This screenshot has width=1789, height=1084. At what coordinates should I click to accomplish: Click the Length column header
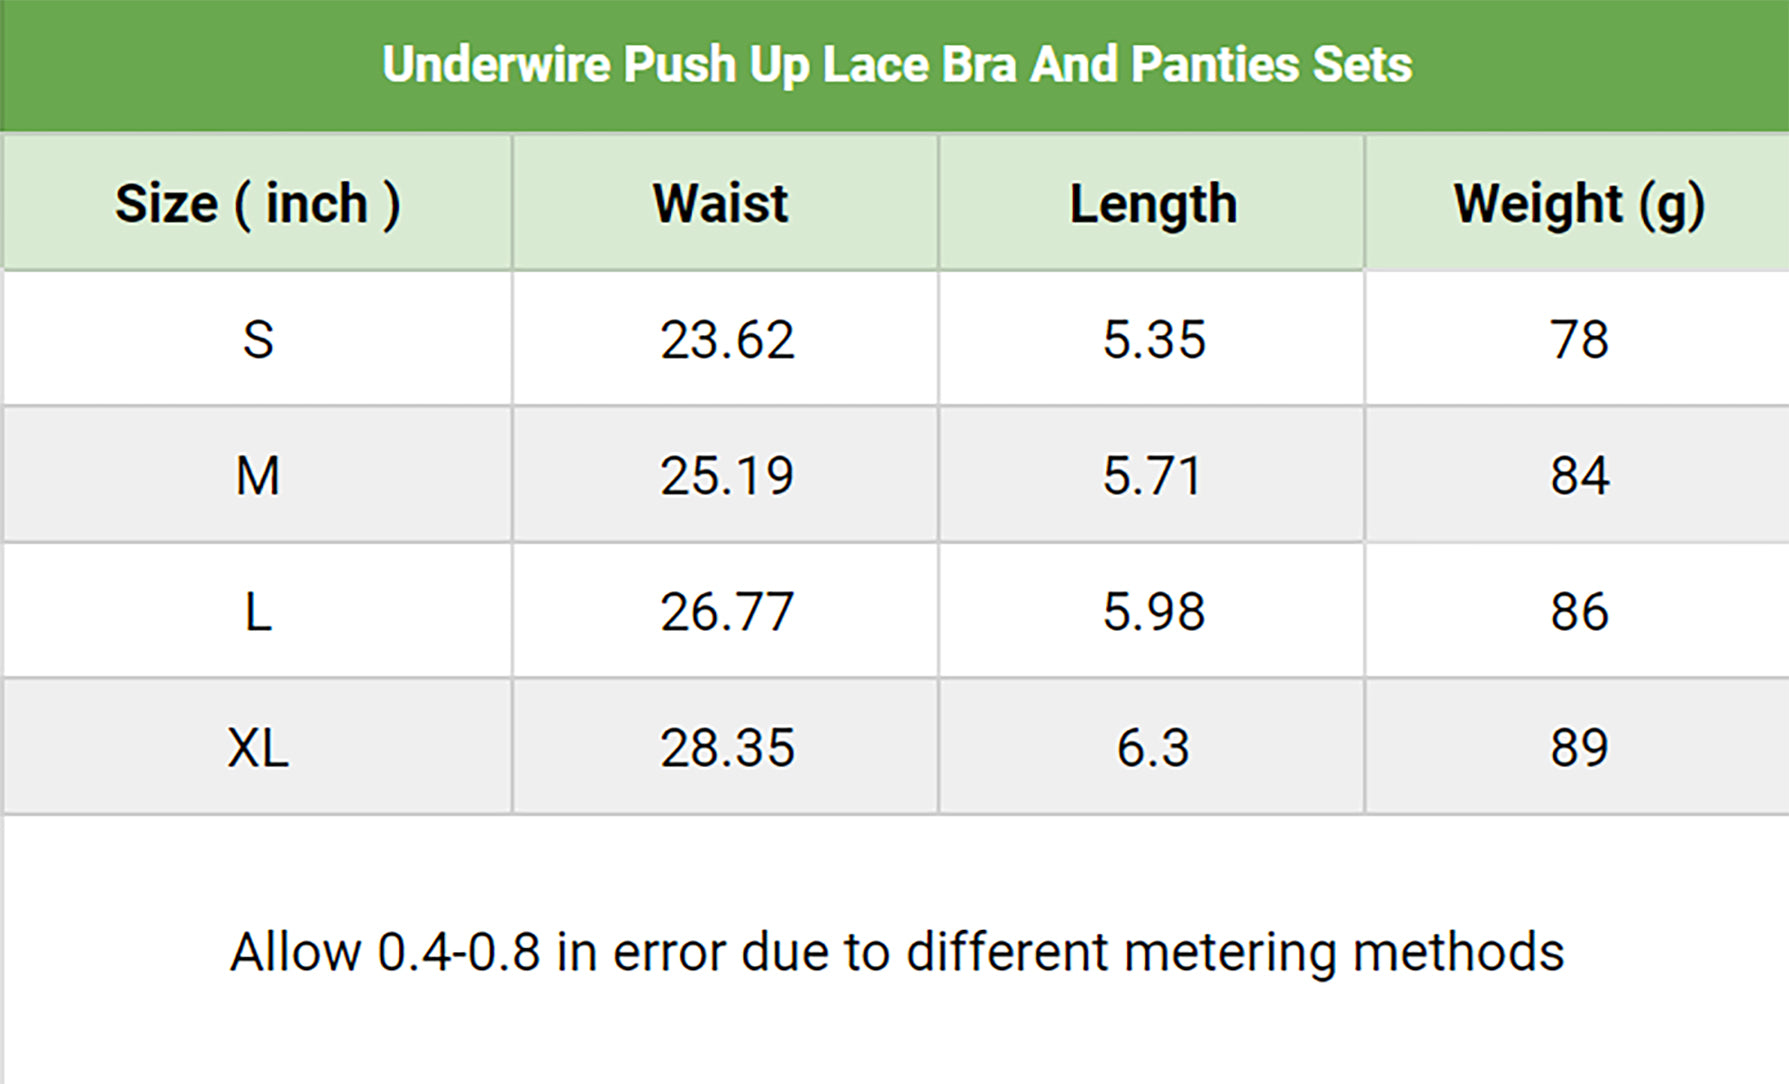coord(1153,204)
